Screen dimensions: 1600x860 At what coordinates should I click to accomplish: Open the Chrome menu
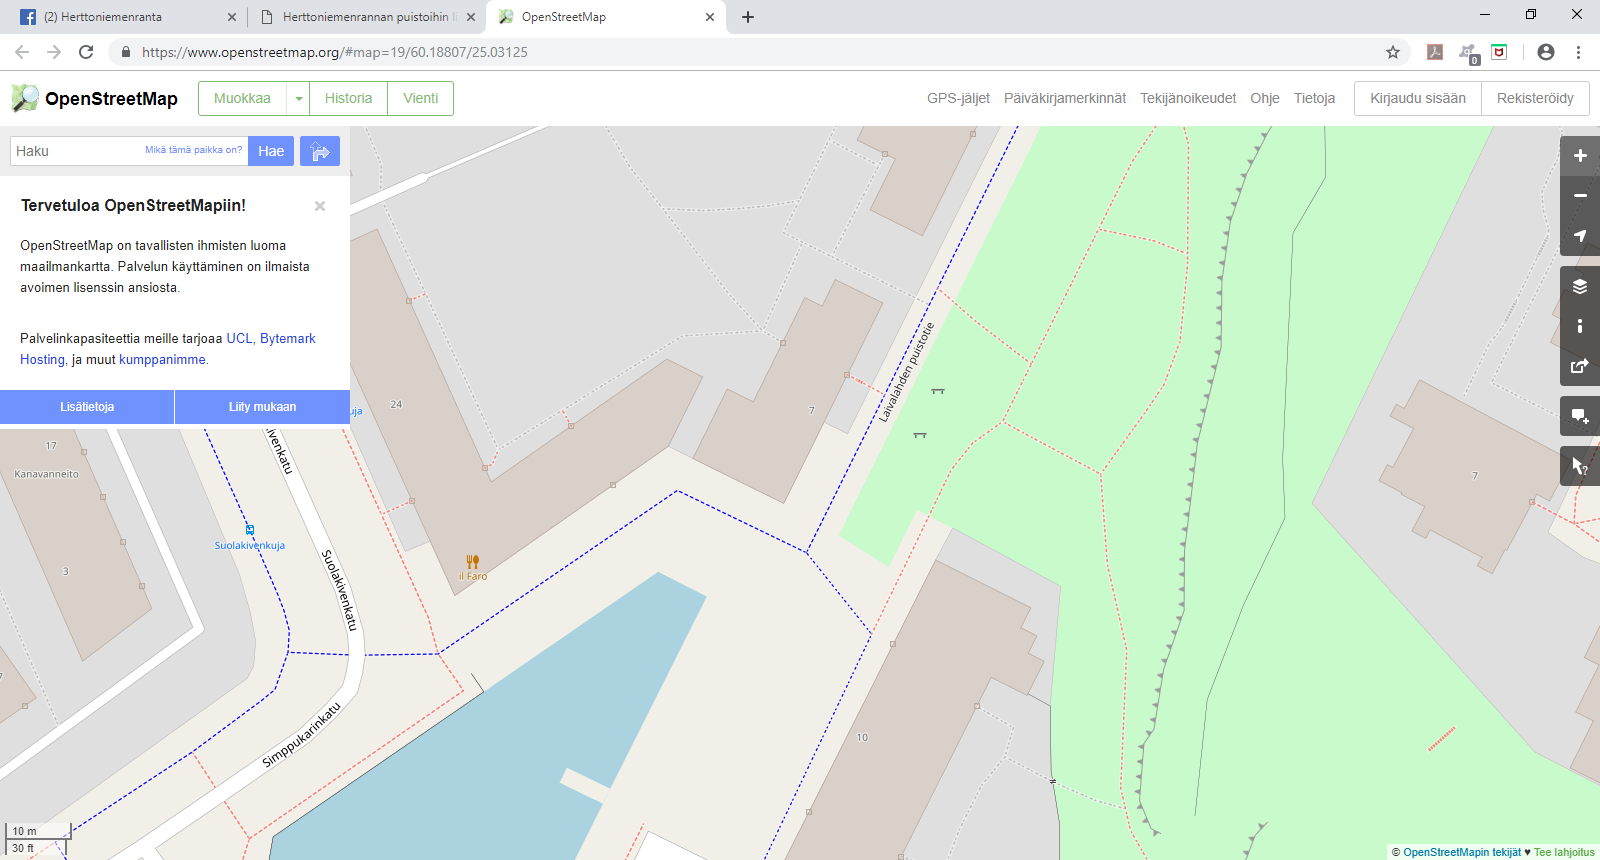[x=1578, y=52]
